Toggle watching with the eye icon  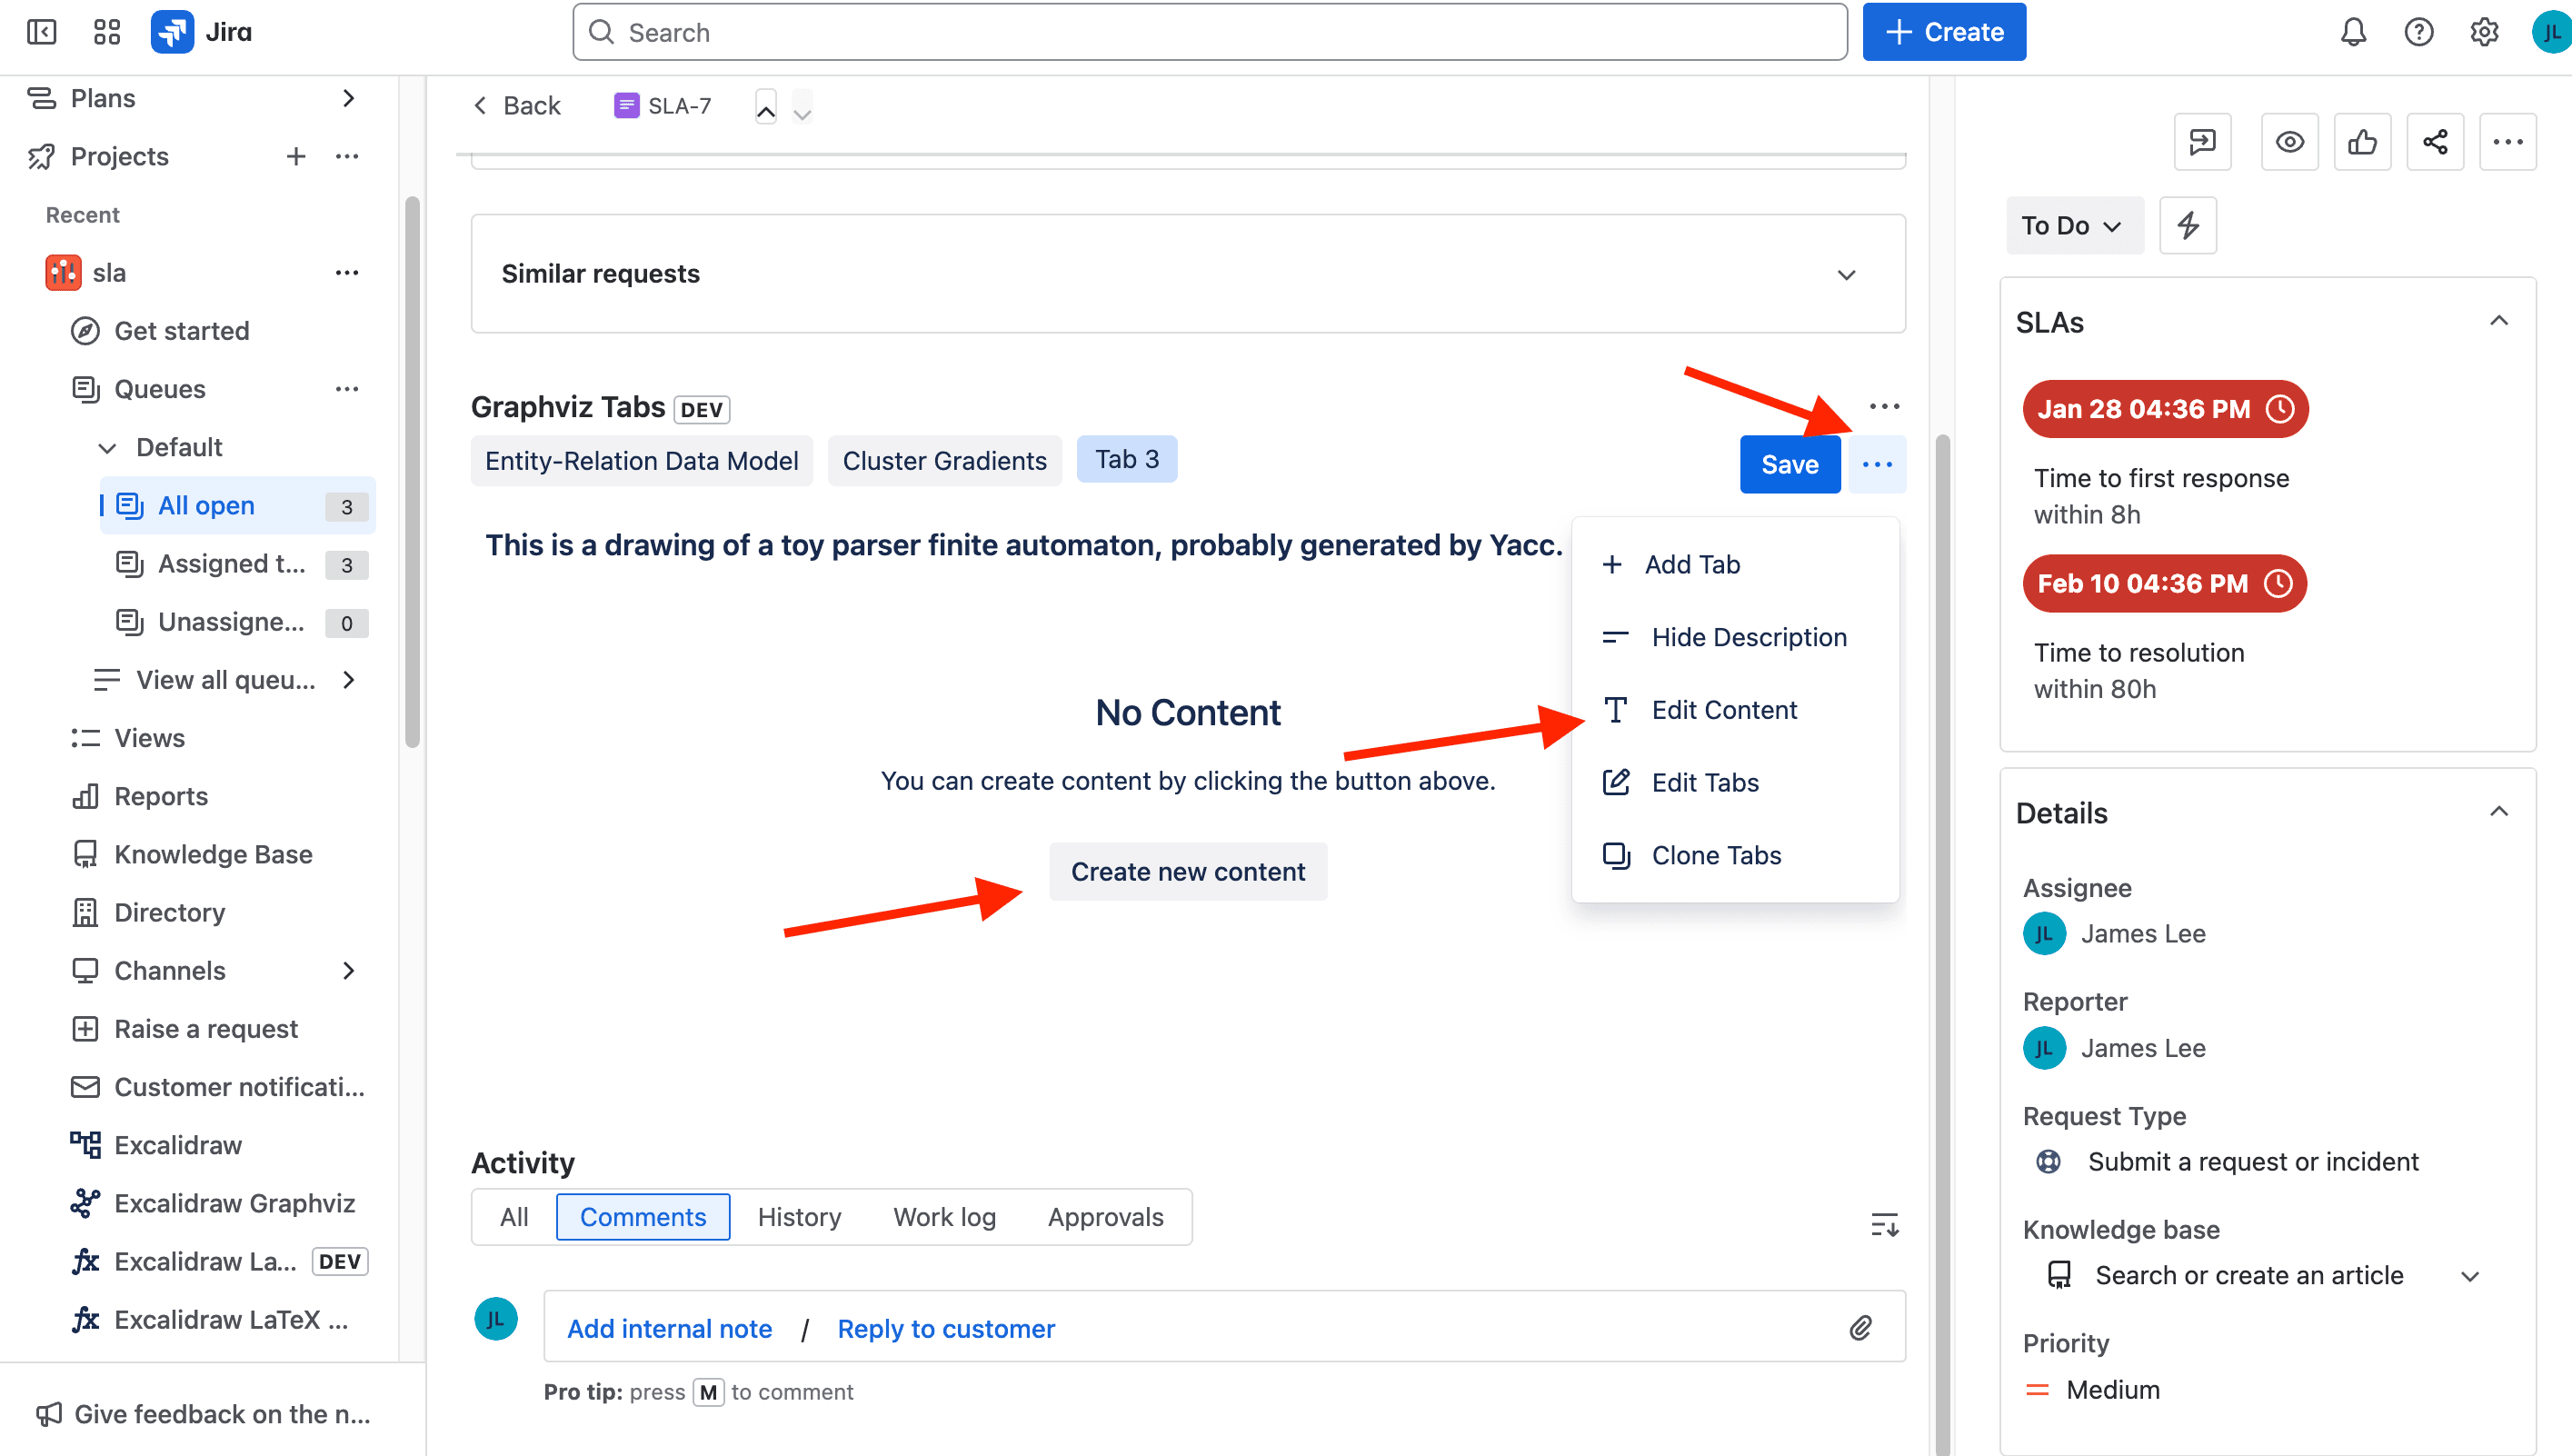(x=2289, y=142)
